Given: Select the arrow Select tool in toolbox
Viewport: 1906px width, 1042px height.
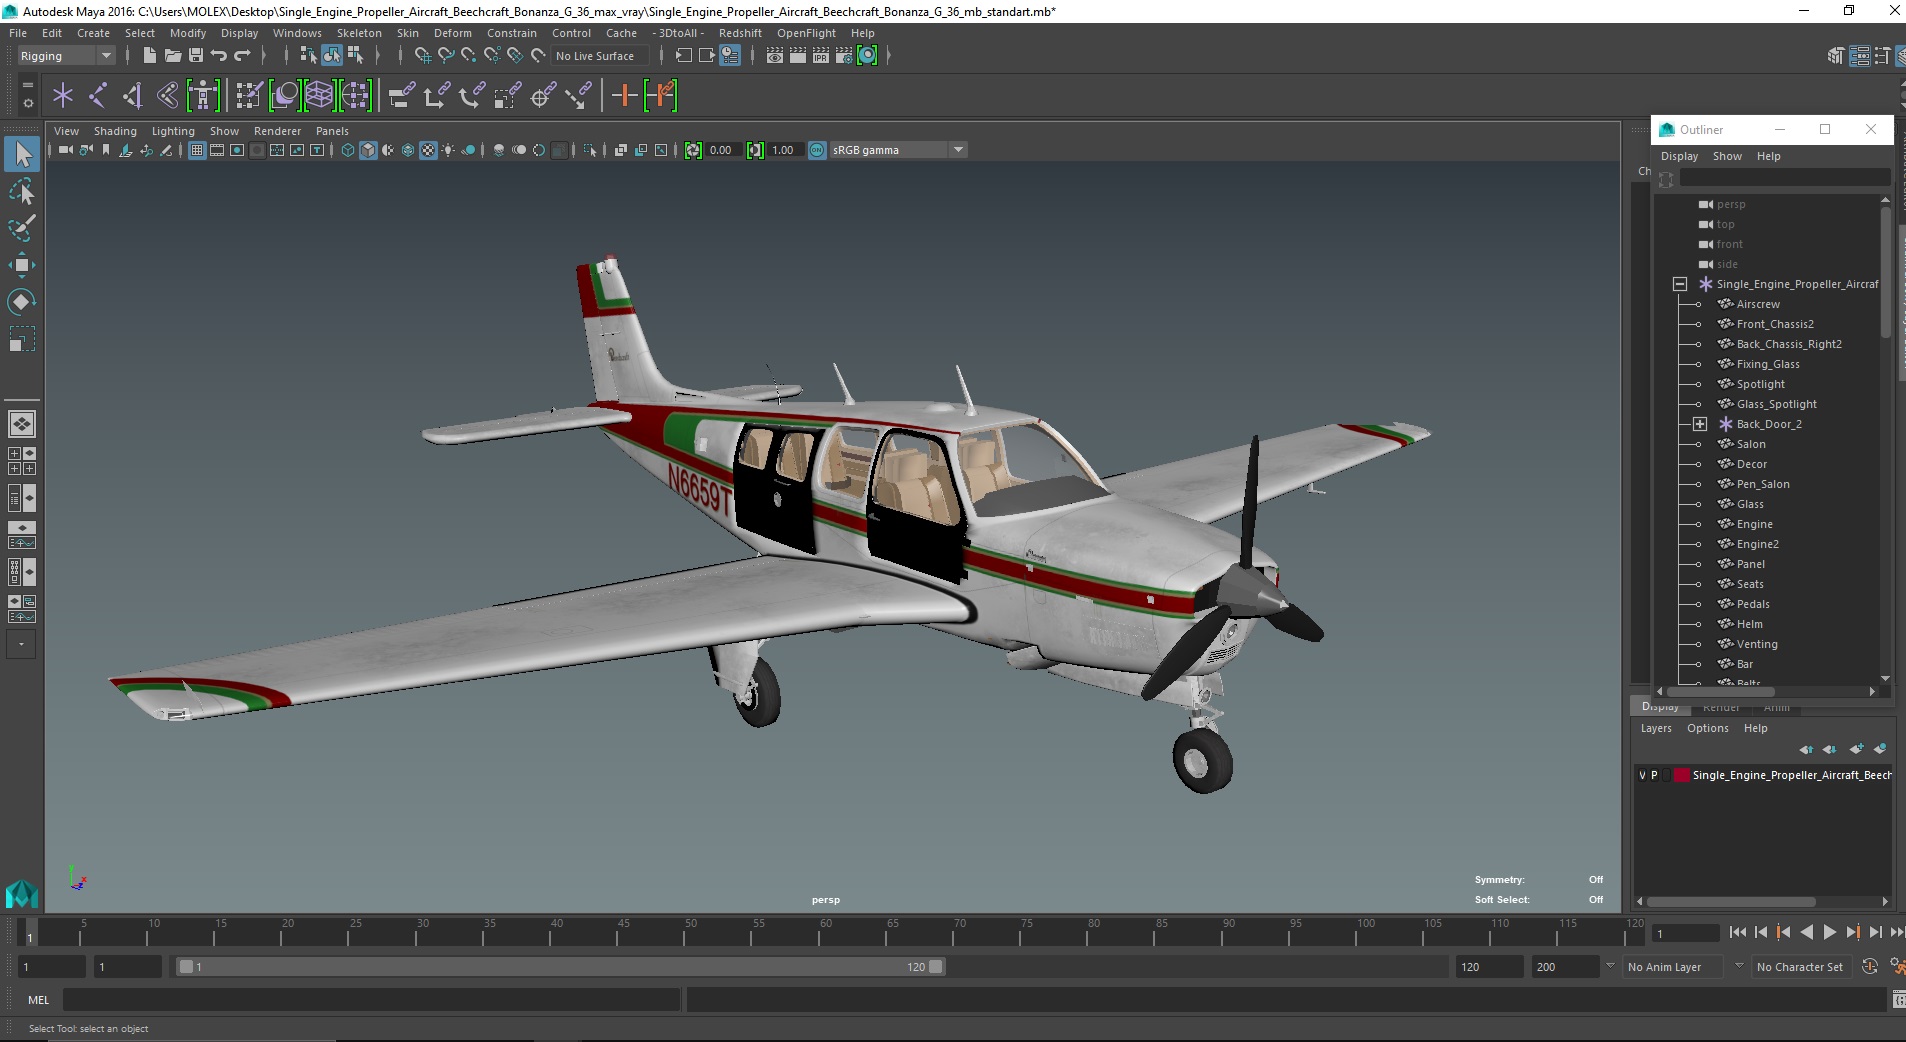Looking at the screenshot, I should point(22,154).
